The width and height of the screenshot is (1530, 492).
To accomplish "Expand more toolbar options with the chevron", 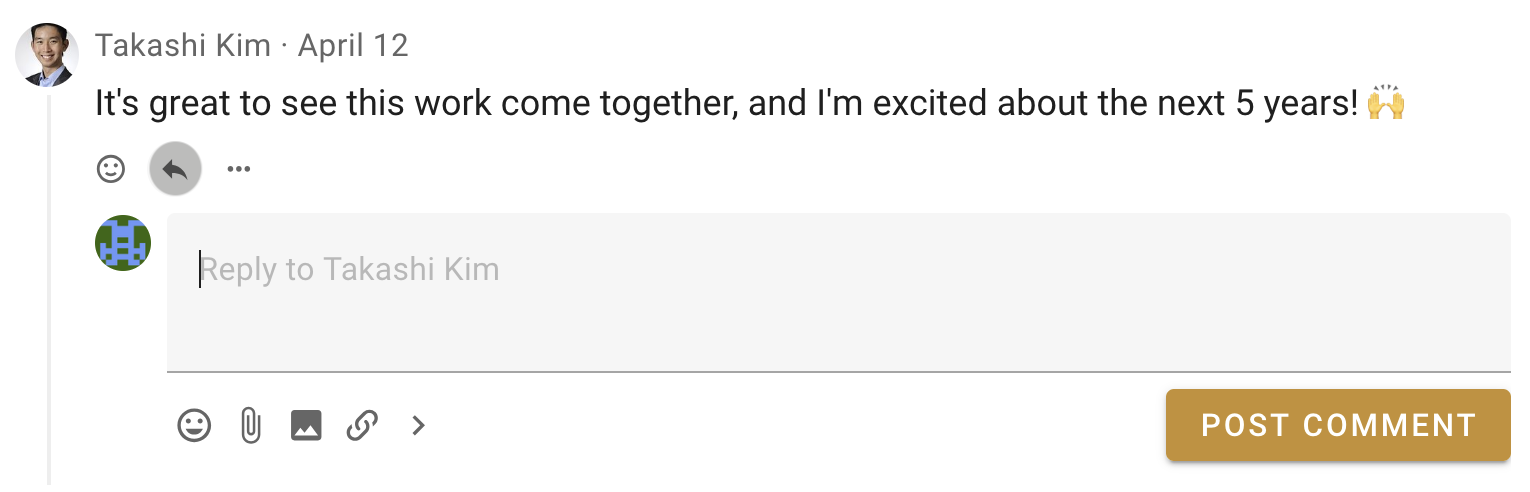I will tap(419, 426).
